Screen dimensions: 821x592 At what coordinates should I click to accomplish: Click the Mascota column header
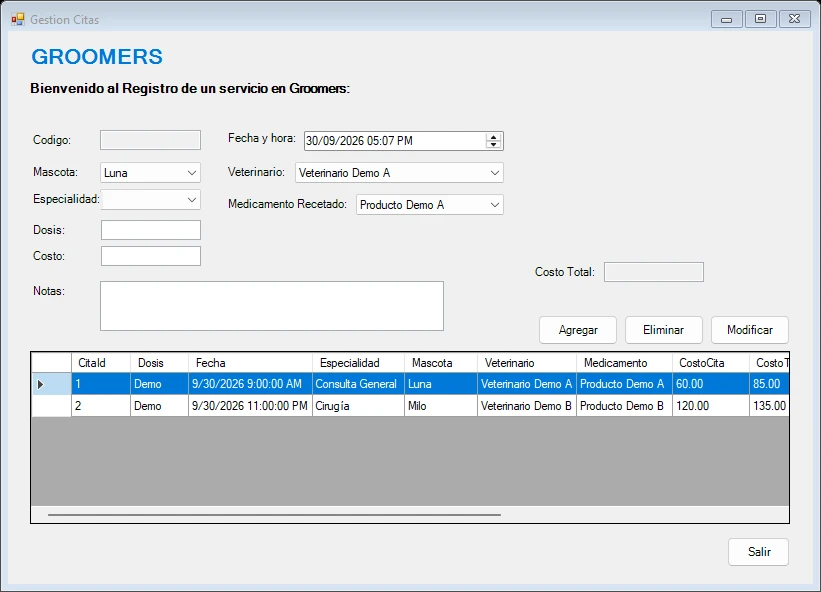tap(441, 363)
